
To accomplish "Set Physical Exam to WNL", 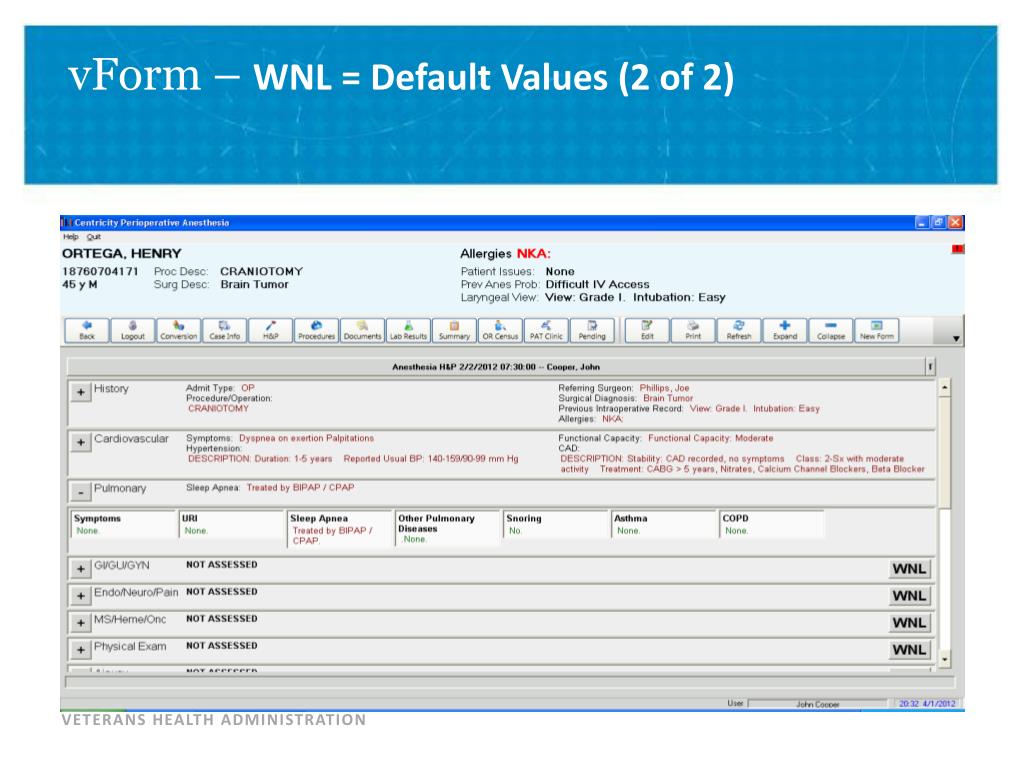I will pyautogui.click(x=909, y=650).
